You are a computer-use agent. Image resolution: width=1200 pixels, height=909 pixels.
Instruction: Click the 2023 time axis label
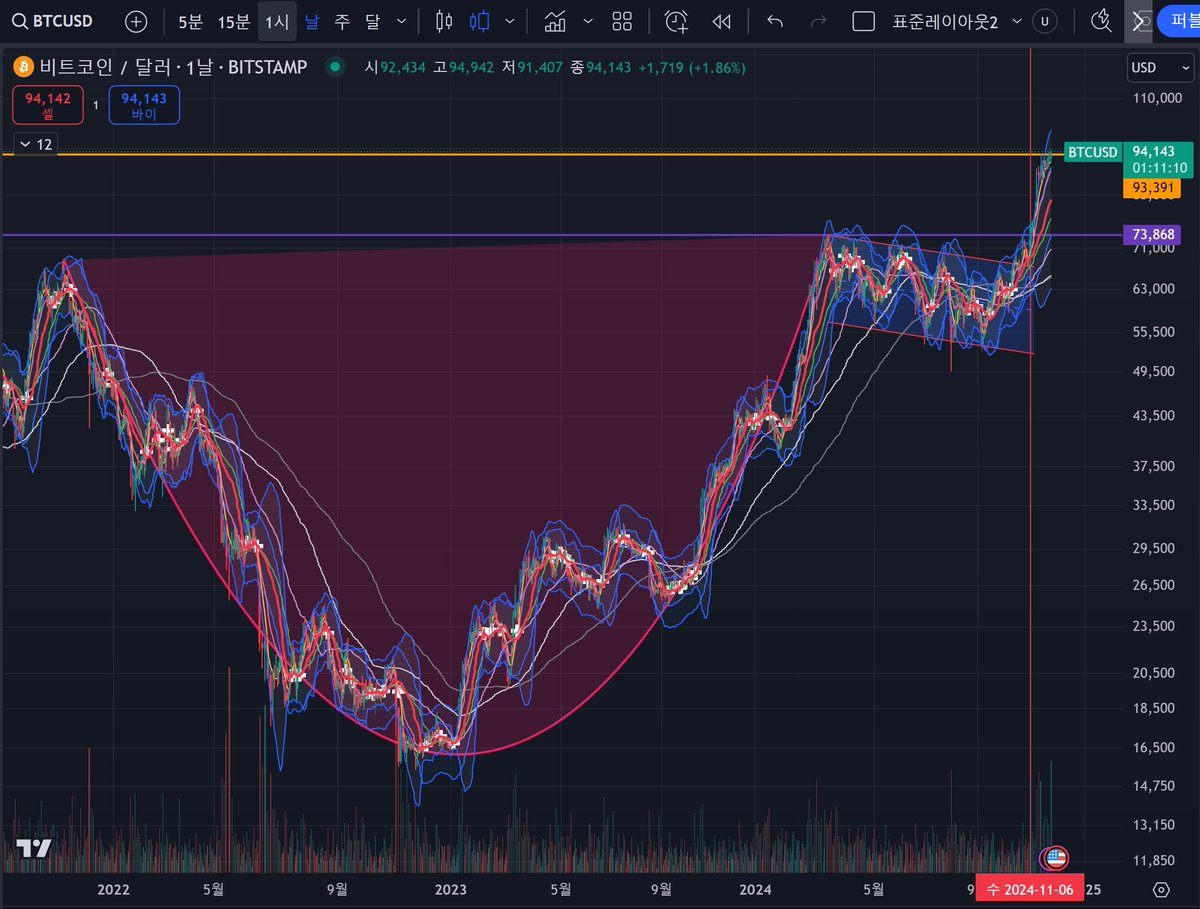[x=450, y=889]
